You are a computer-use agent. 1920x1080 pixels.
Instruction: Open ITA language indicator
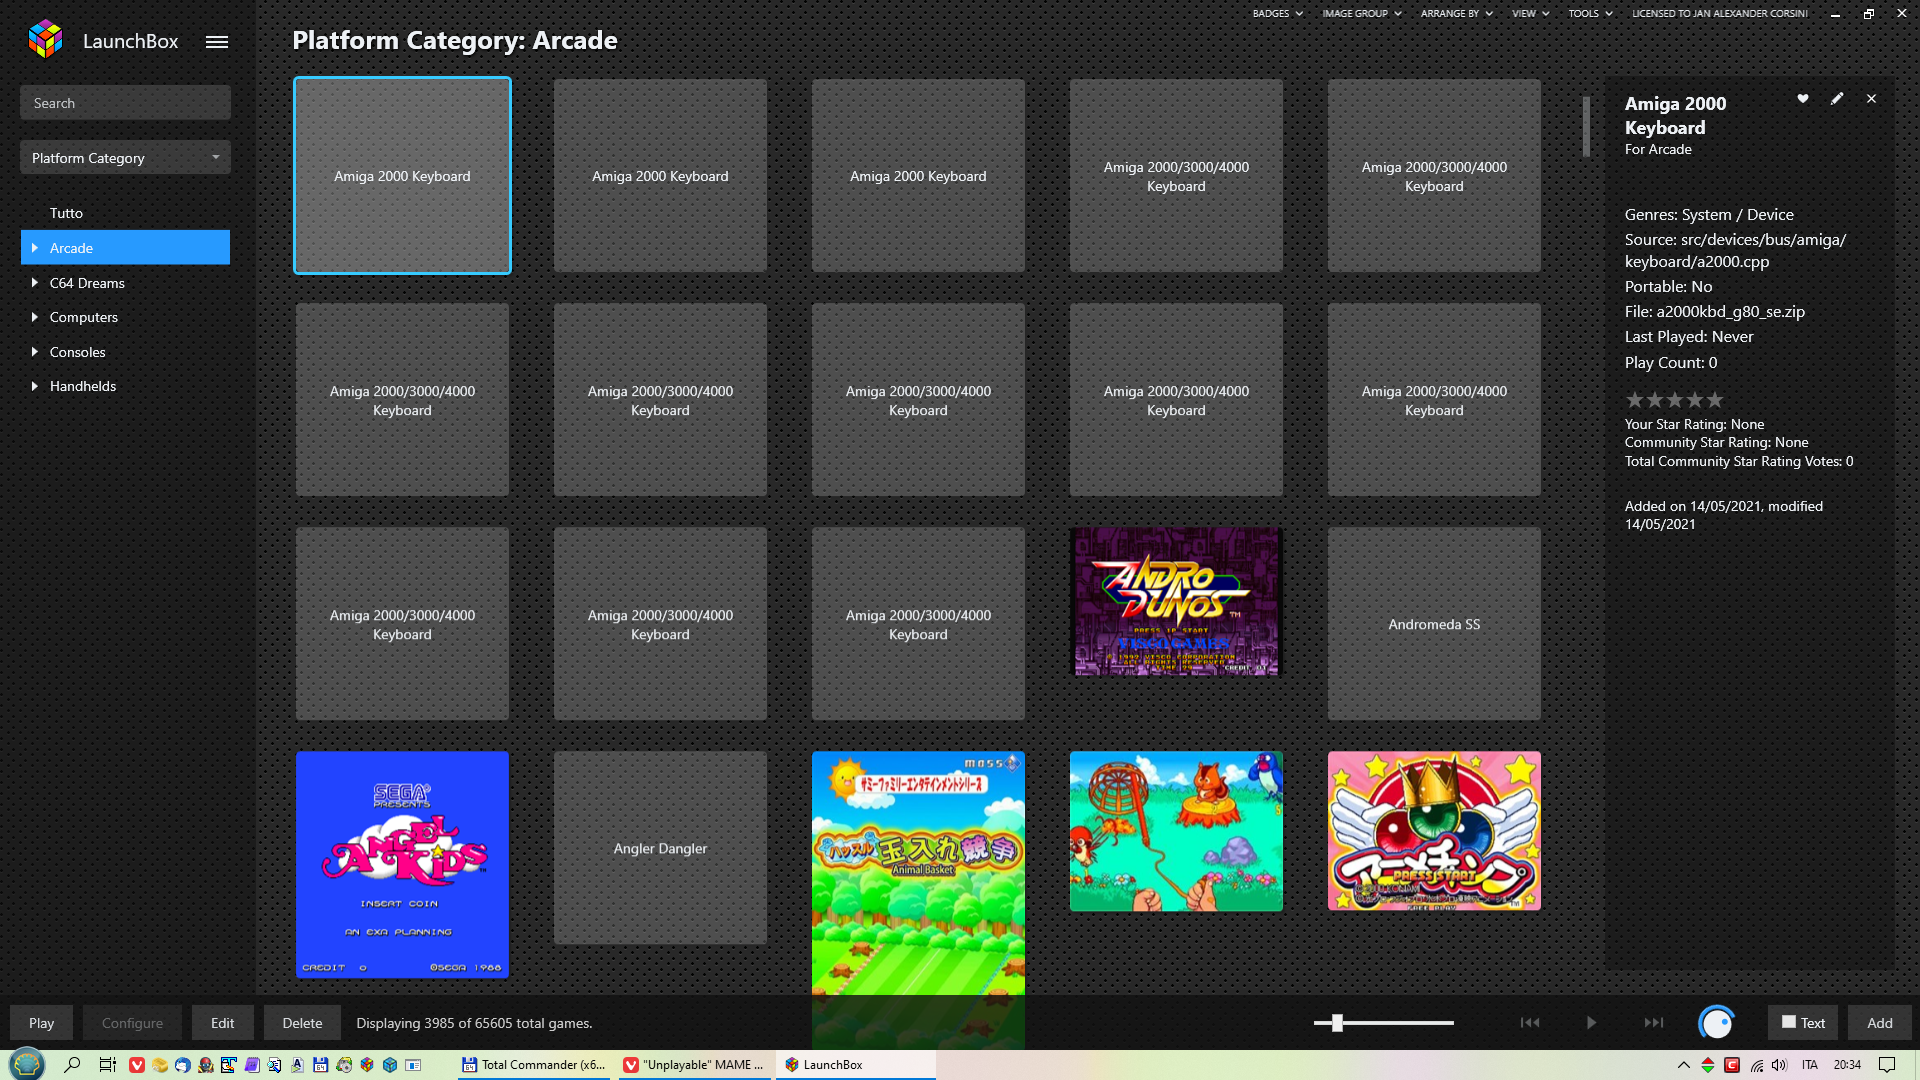point(1810,1065)
